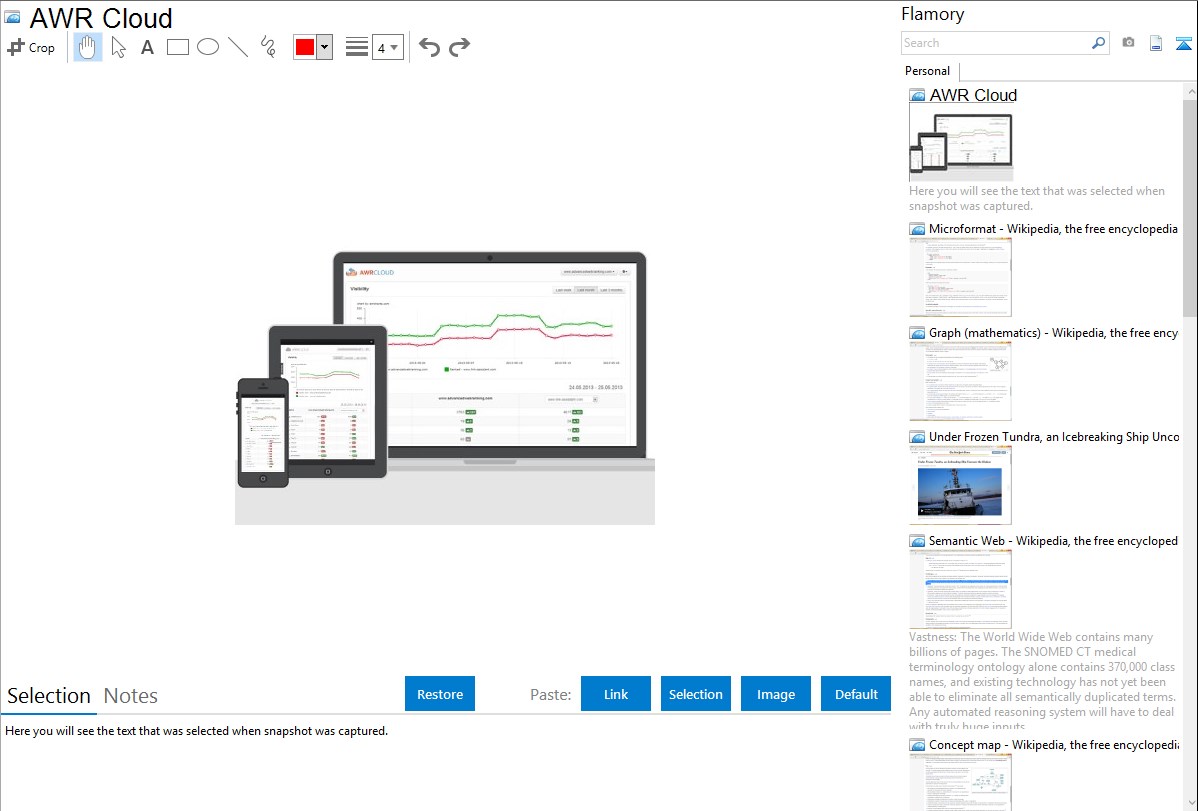Click icon beside sidebar AWR Cloud title
1198x811 pixels.
point(917,96)
